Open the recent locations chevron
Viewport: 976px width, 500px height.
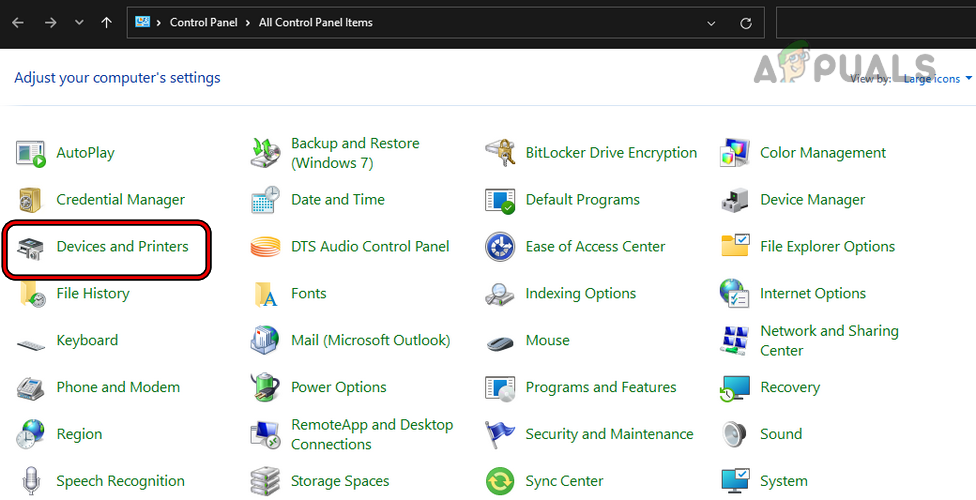click(x=79, y=23)
